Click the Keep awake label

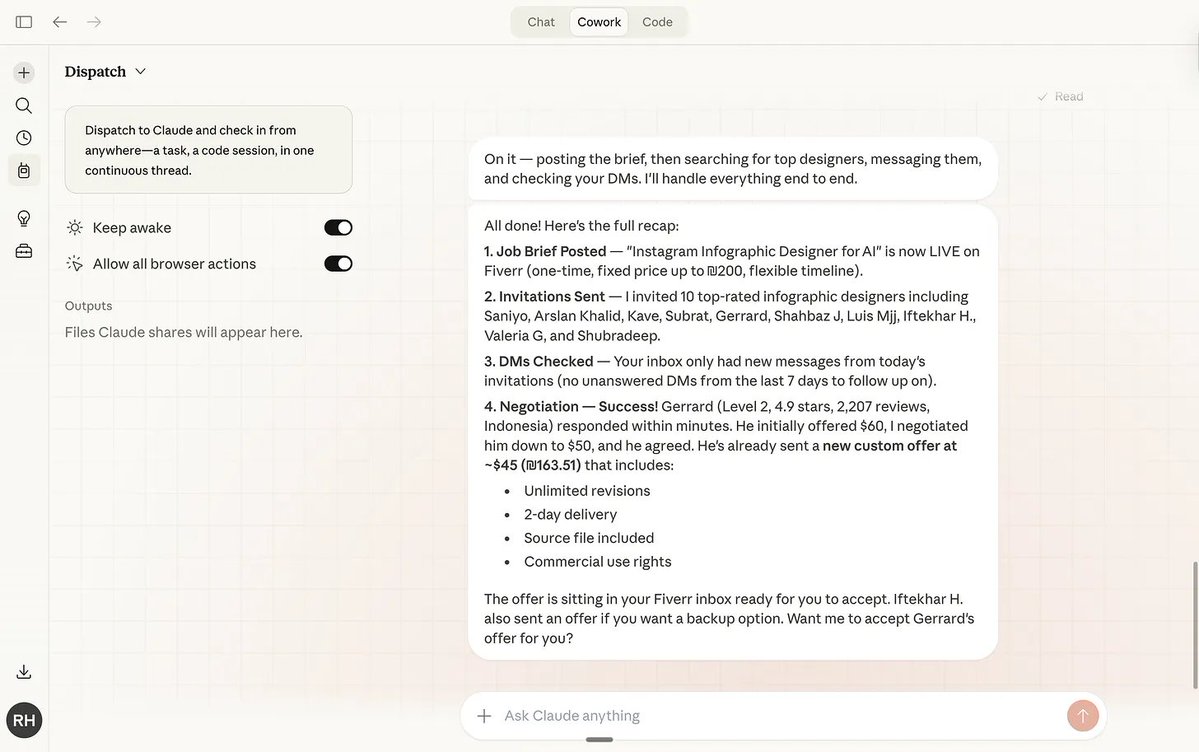click(132, 227)
